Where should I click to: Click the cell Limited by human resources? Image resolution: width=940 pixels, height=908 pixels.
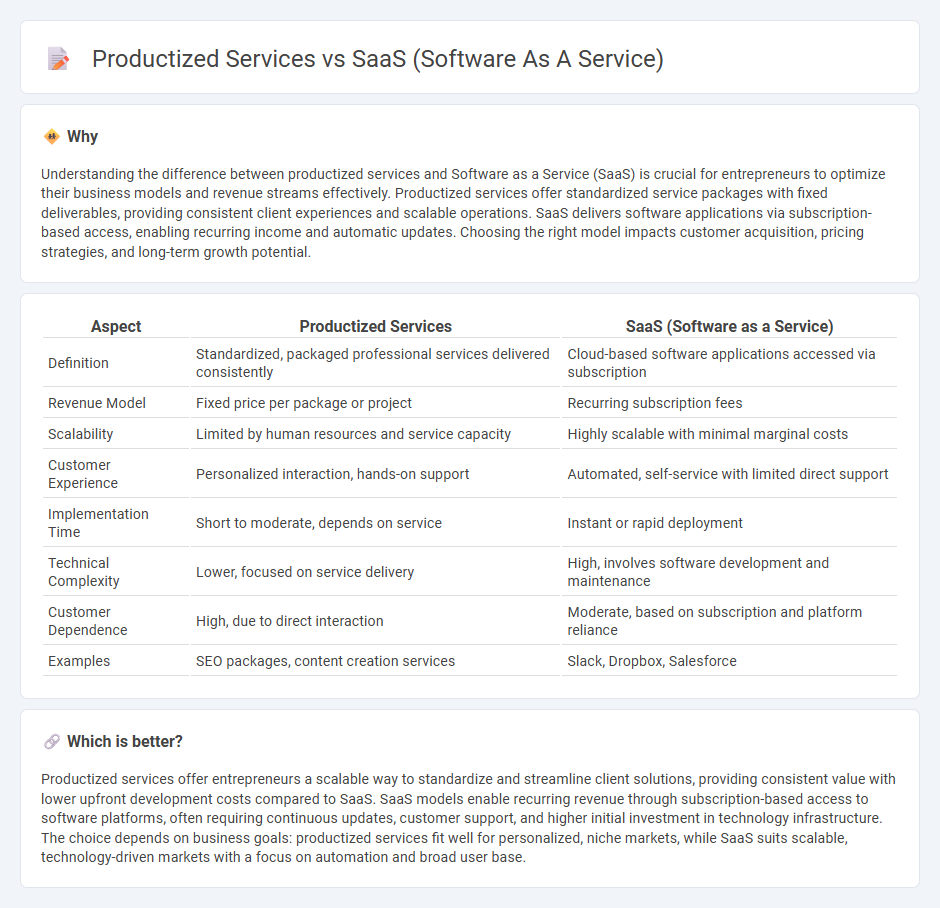tap(353, 435)
